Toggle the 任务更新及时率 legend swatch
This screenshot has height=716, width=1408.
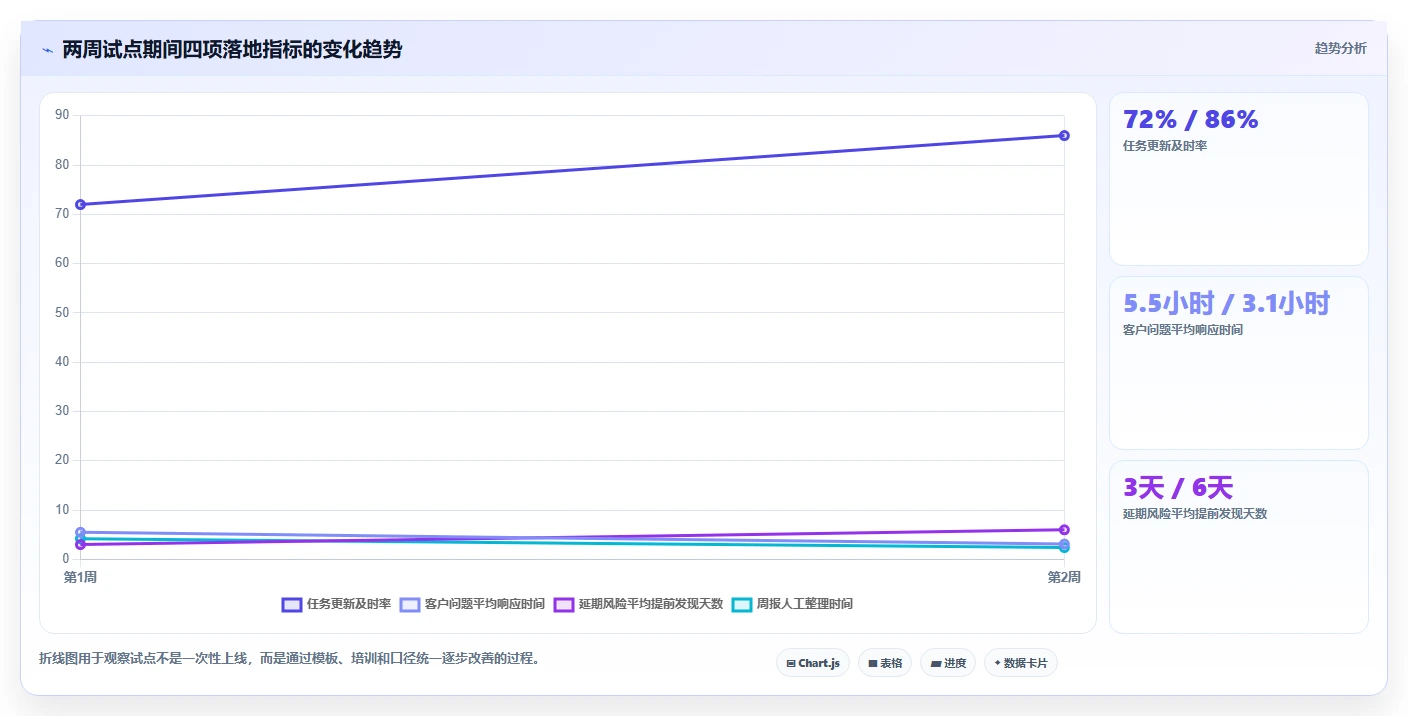point(292,604)
